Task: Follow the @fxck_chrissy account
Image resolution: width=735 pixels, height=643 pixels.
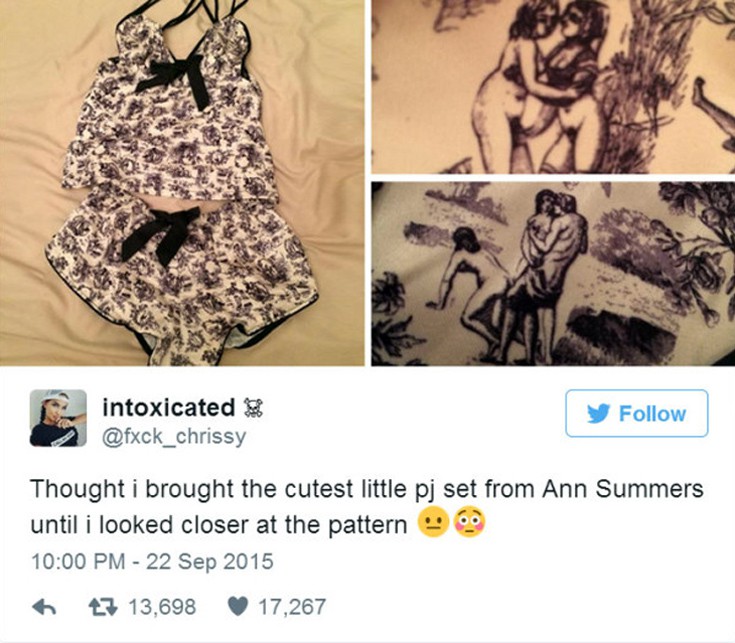Action: point(637,413)
